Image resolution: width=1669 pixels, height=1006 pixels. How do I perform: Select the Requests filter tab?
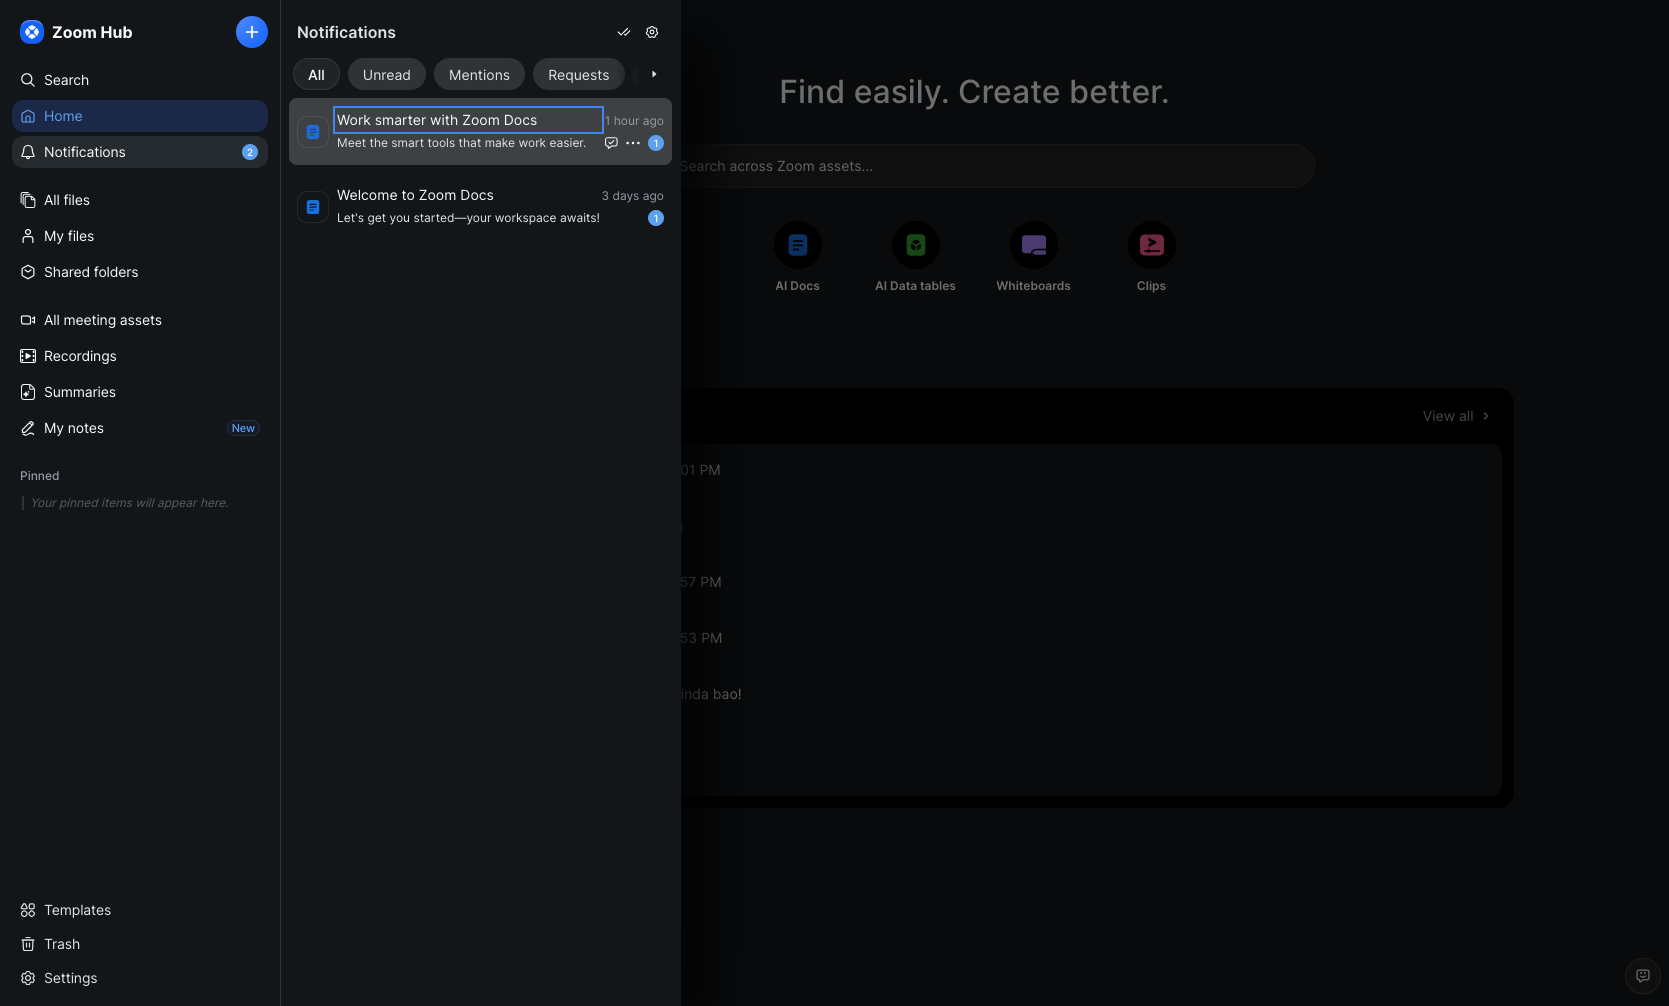(x=579, y=75)
